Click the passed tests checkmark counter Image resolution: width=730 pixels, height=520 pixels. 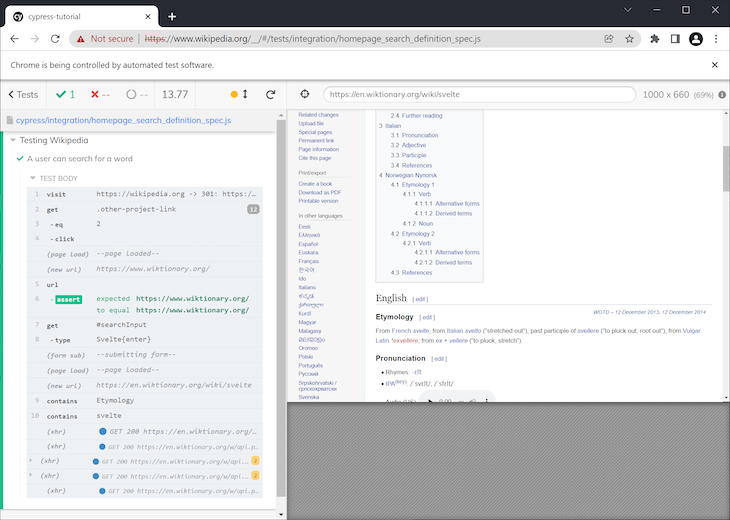click(66, 95)
